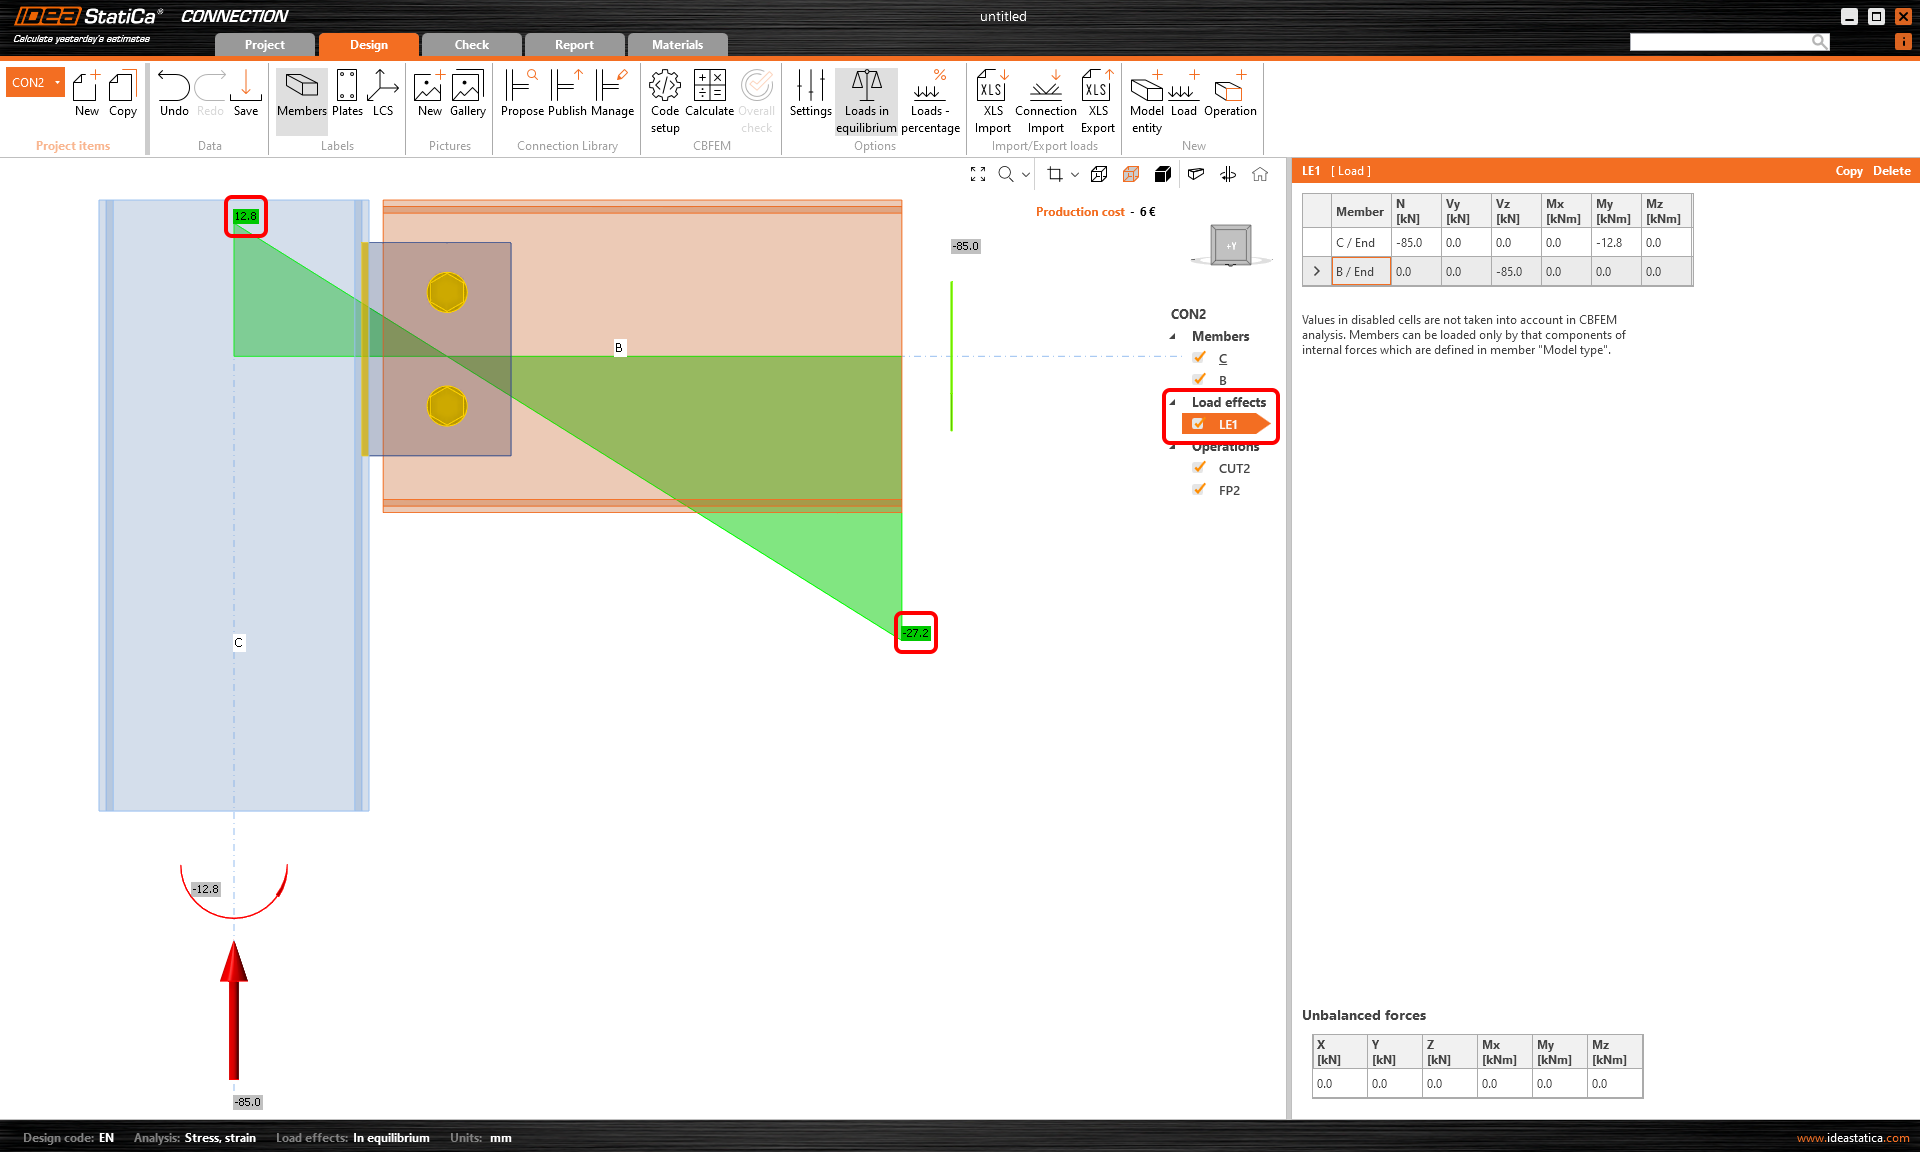The image size is (1920, 1152).
Task: Click the Undo icon
Action: coord(174,95)
